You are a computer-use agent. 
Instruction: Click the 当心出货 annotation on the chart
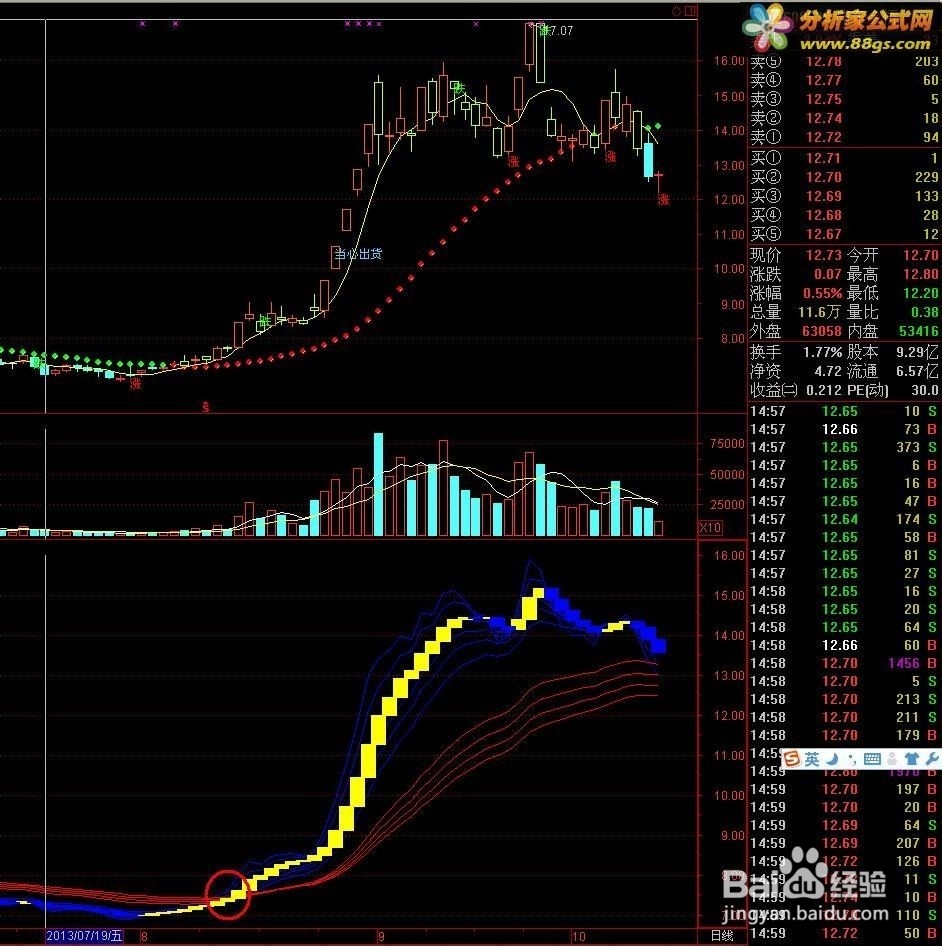355,254
